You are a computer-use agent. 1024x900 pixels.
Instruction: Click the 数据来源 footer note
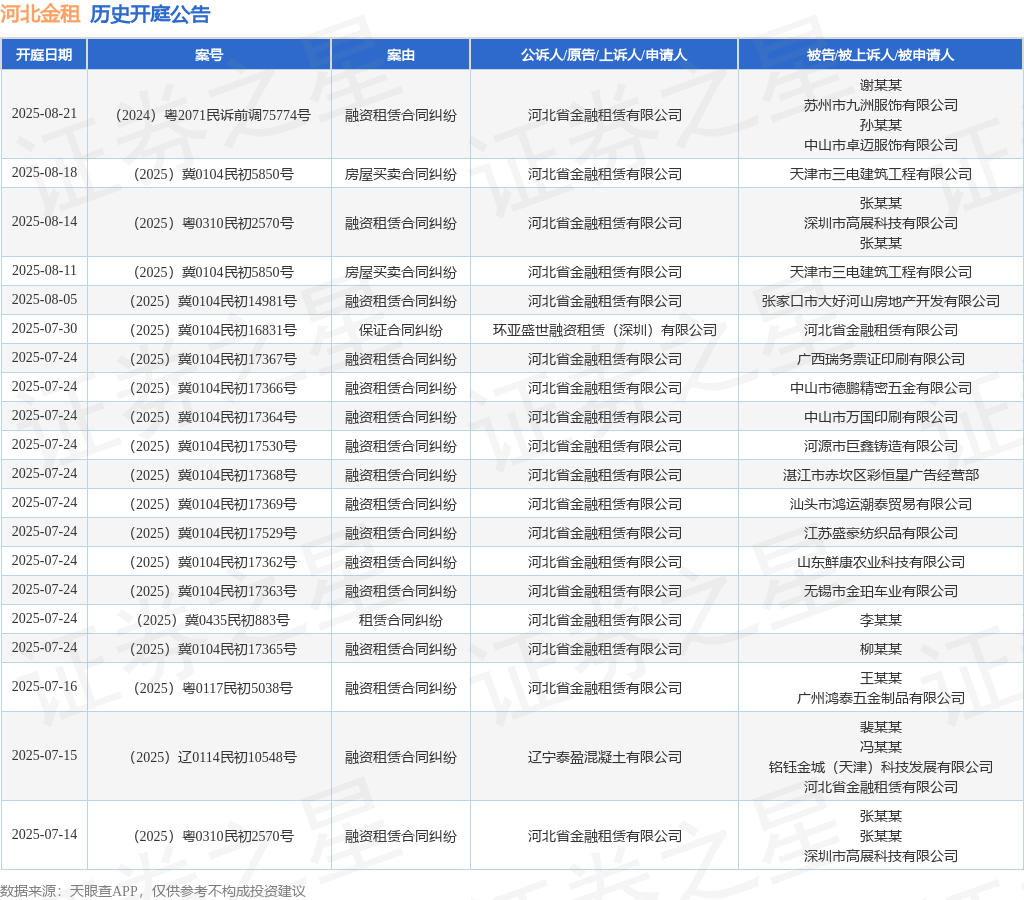[153, 891]
